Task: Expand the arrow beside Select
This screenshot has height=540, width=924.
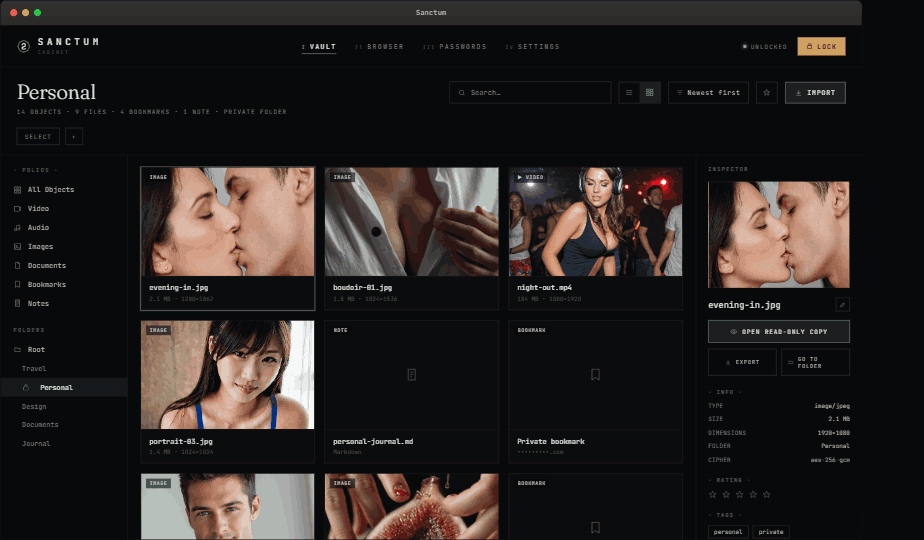Action: click(74, 137)
